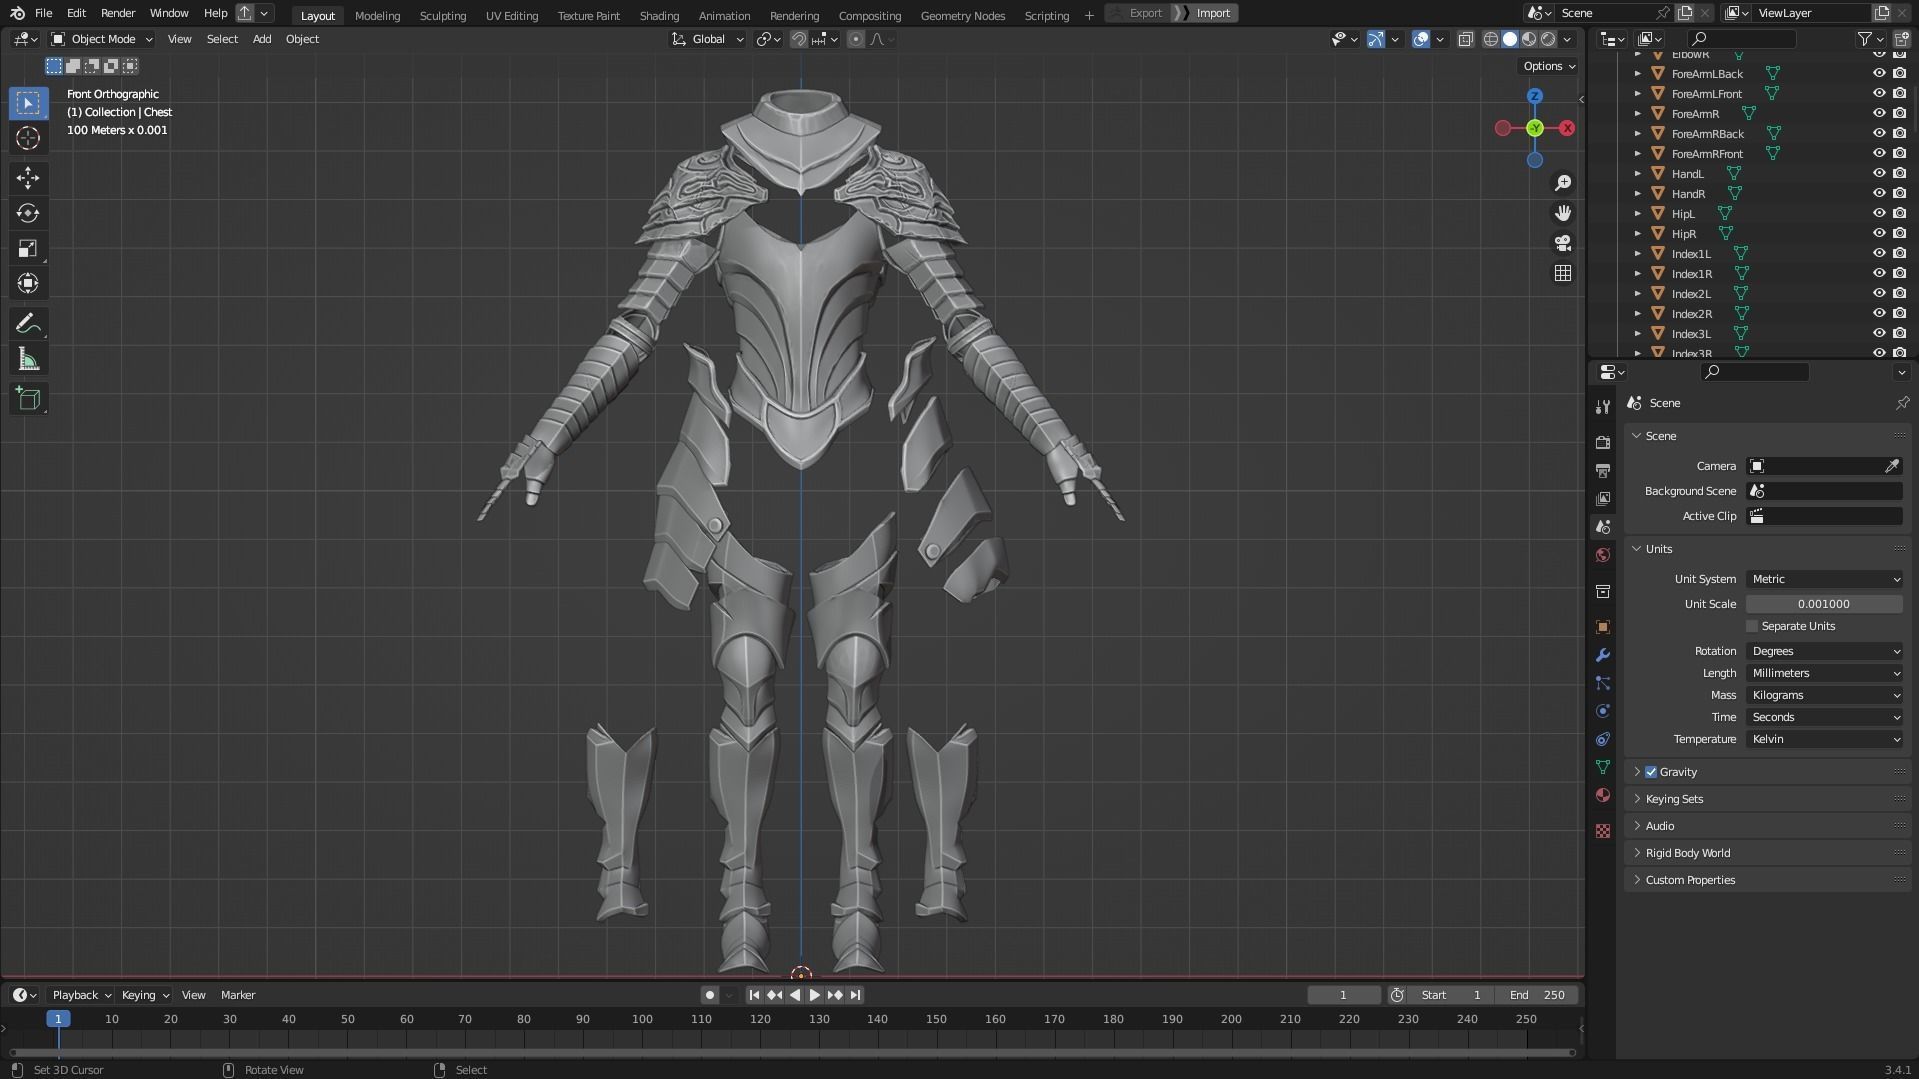The width and height of the screenshot is (1919, 1079).
Task: Switch to the UV Editing workspace tab
Action: [511, 15]
